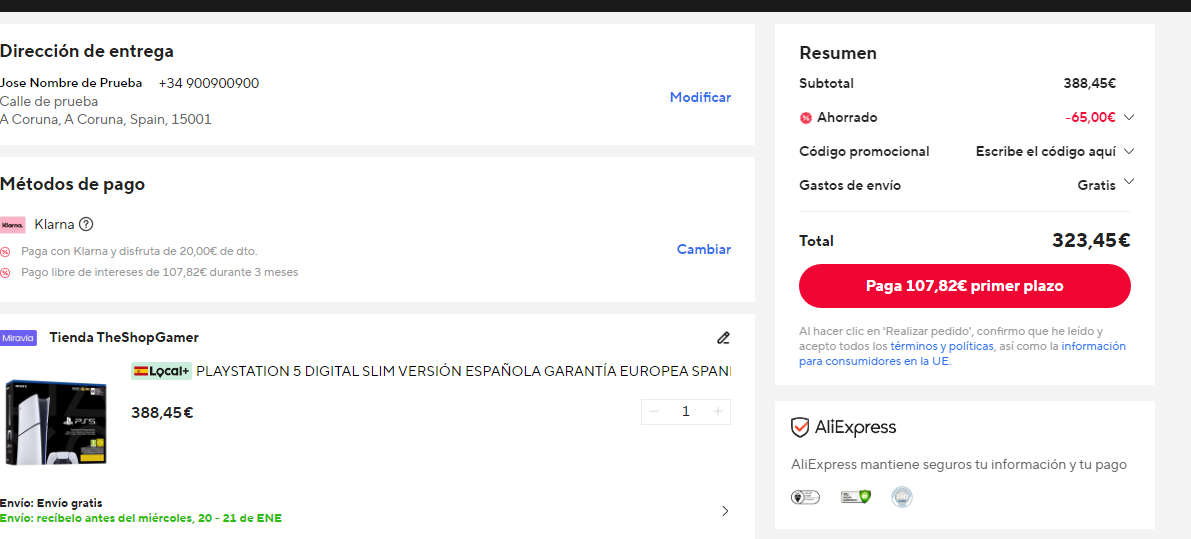
Task: Click the Dirección de entrega heading
Action: click(87, 52)
